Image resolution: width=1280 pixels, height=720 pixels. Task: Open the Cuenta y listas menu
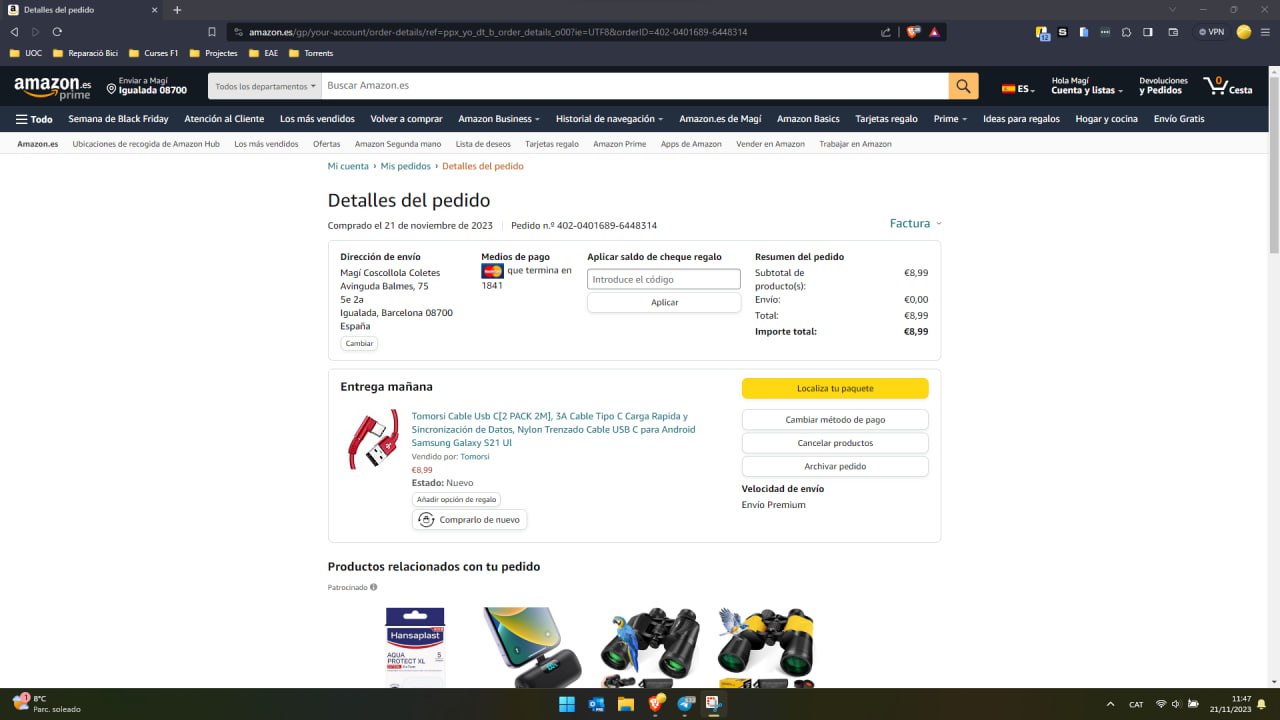(x=1086, y=86)
